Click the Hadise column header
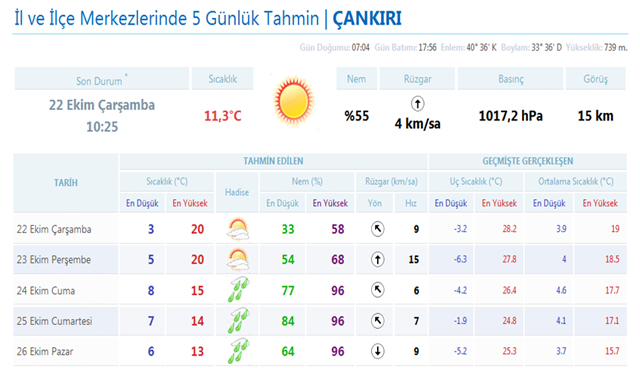The image size is (640, 368). [237, 192]
